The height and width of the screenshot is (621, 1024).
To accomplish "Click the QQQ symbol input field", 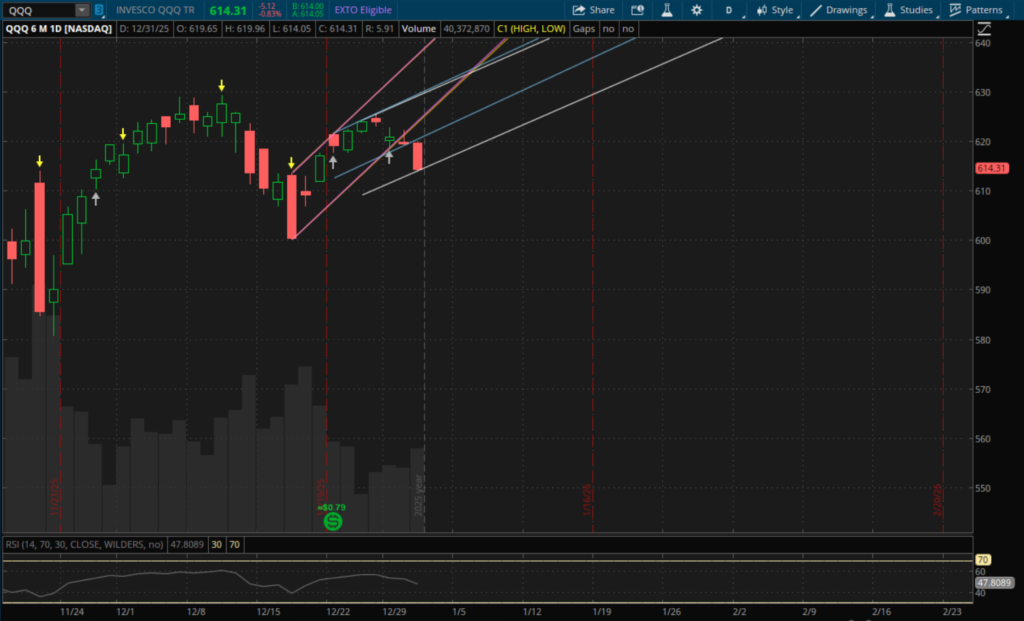I will coord(38,10).
